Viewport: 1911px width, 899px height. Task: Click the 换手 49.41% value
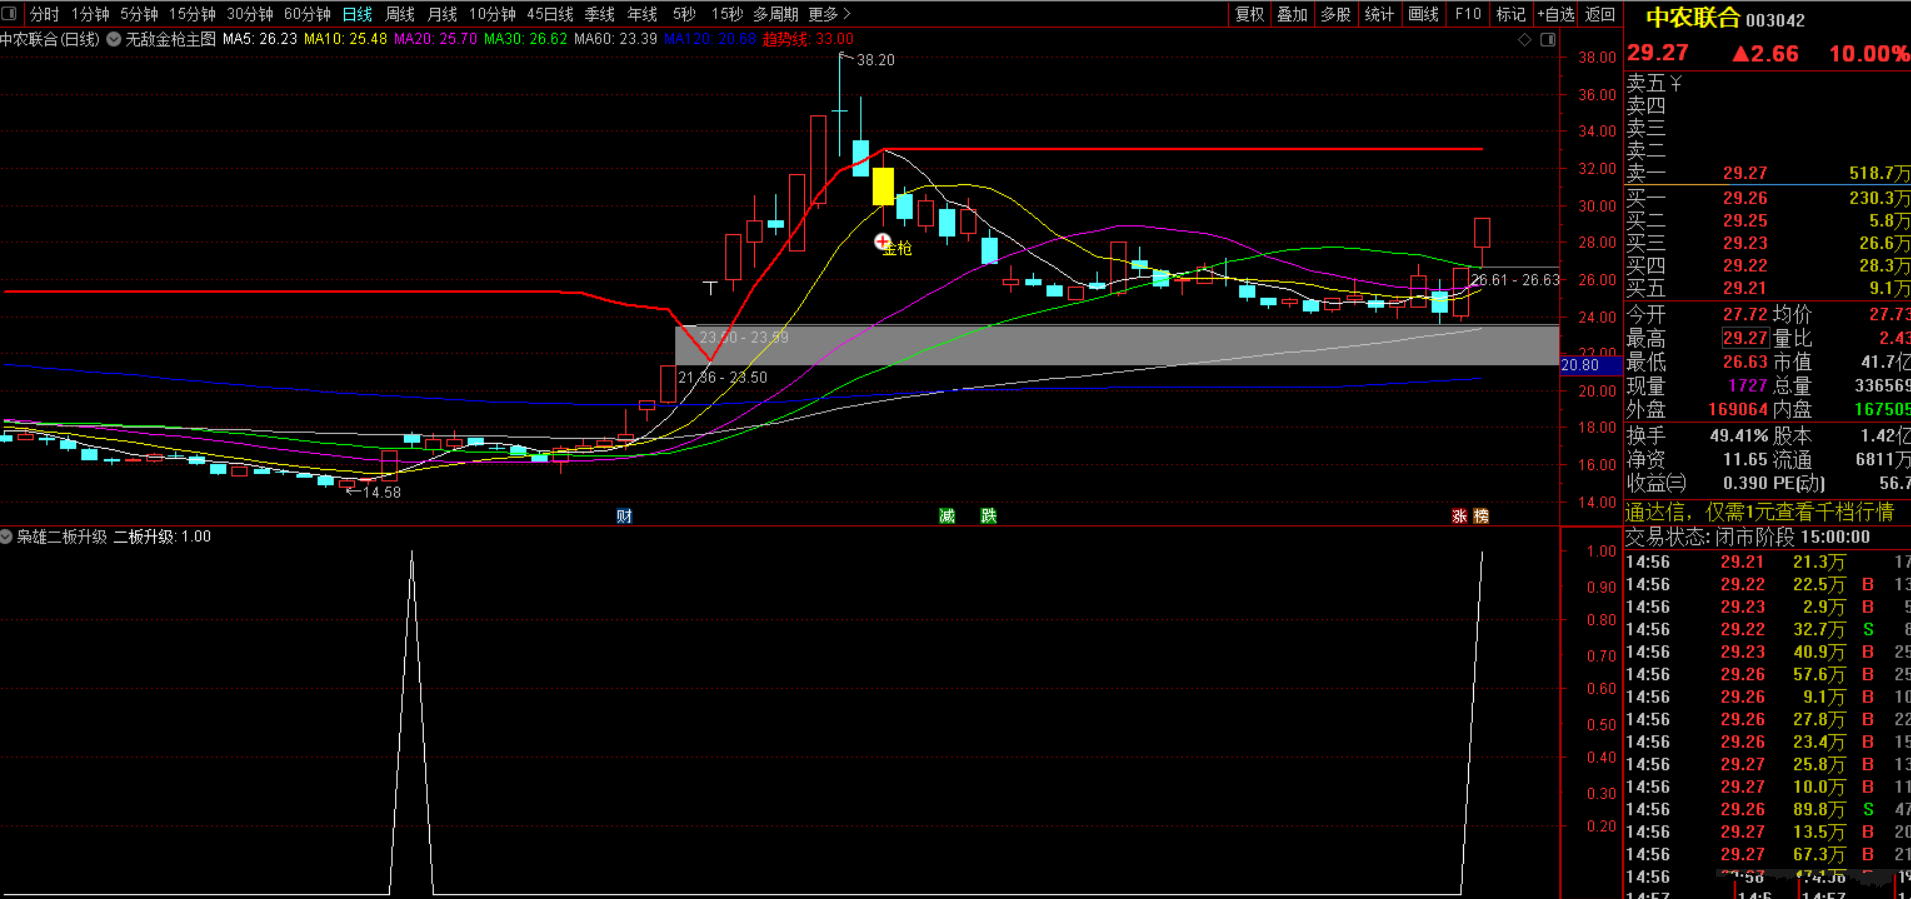1739,436
